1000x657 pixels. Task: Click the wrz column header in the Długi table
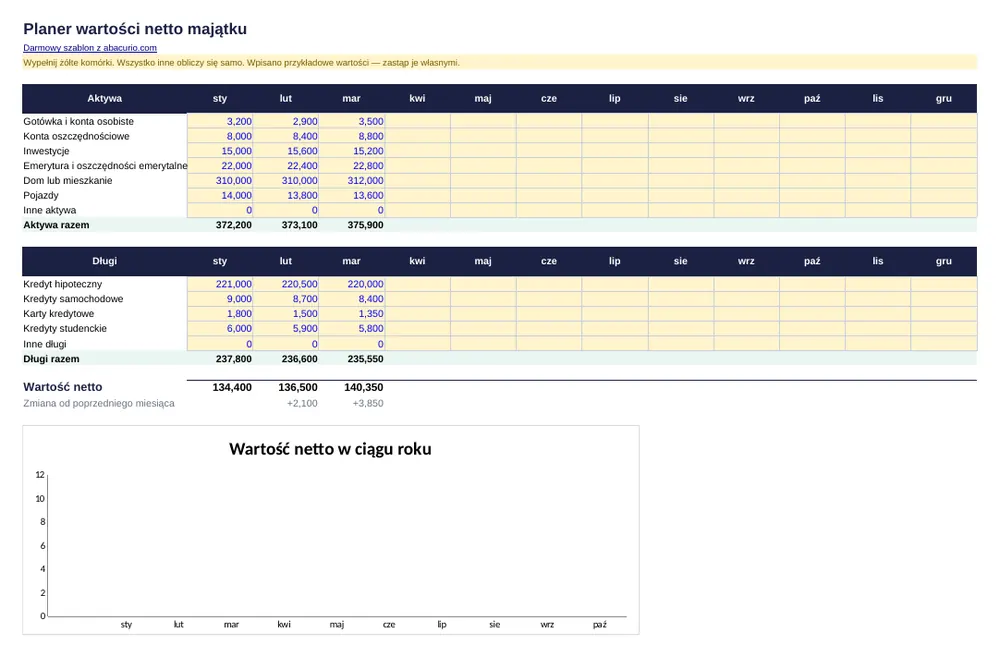(x=746, y=261)
